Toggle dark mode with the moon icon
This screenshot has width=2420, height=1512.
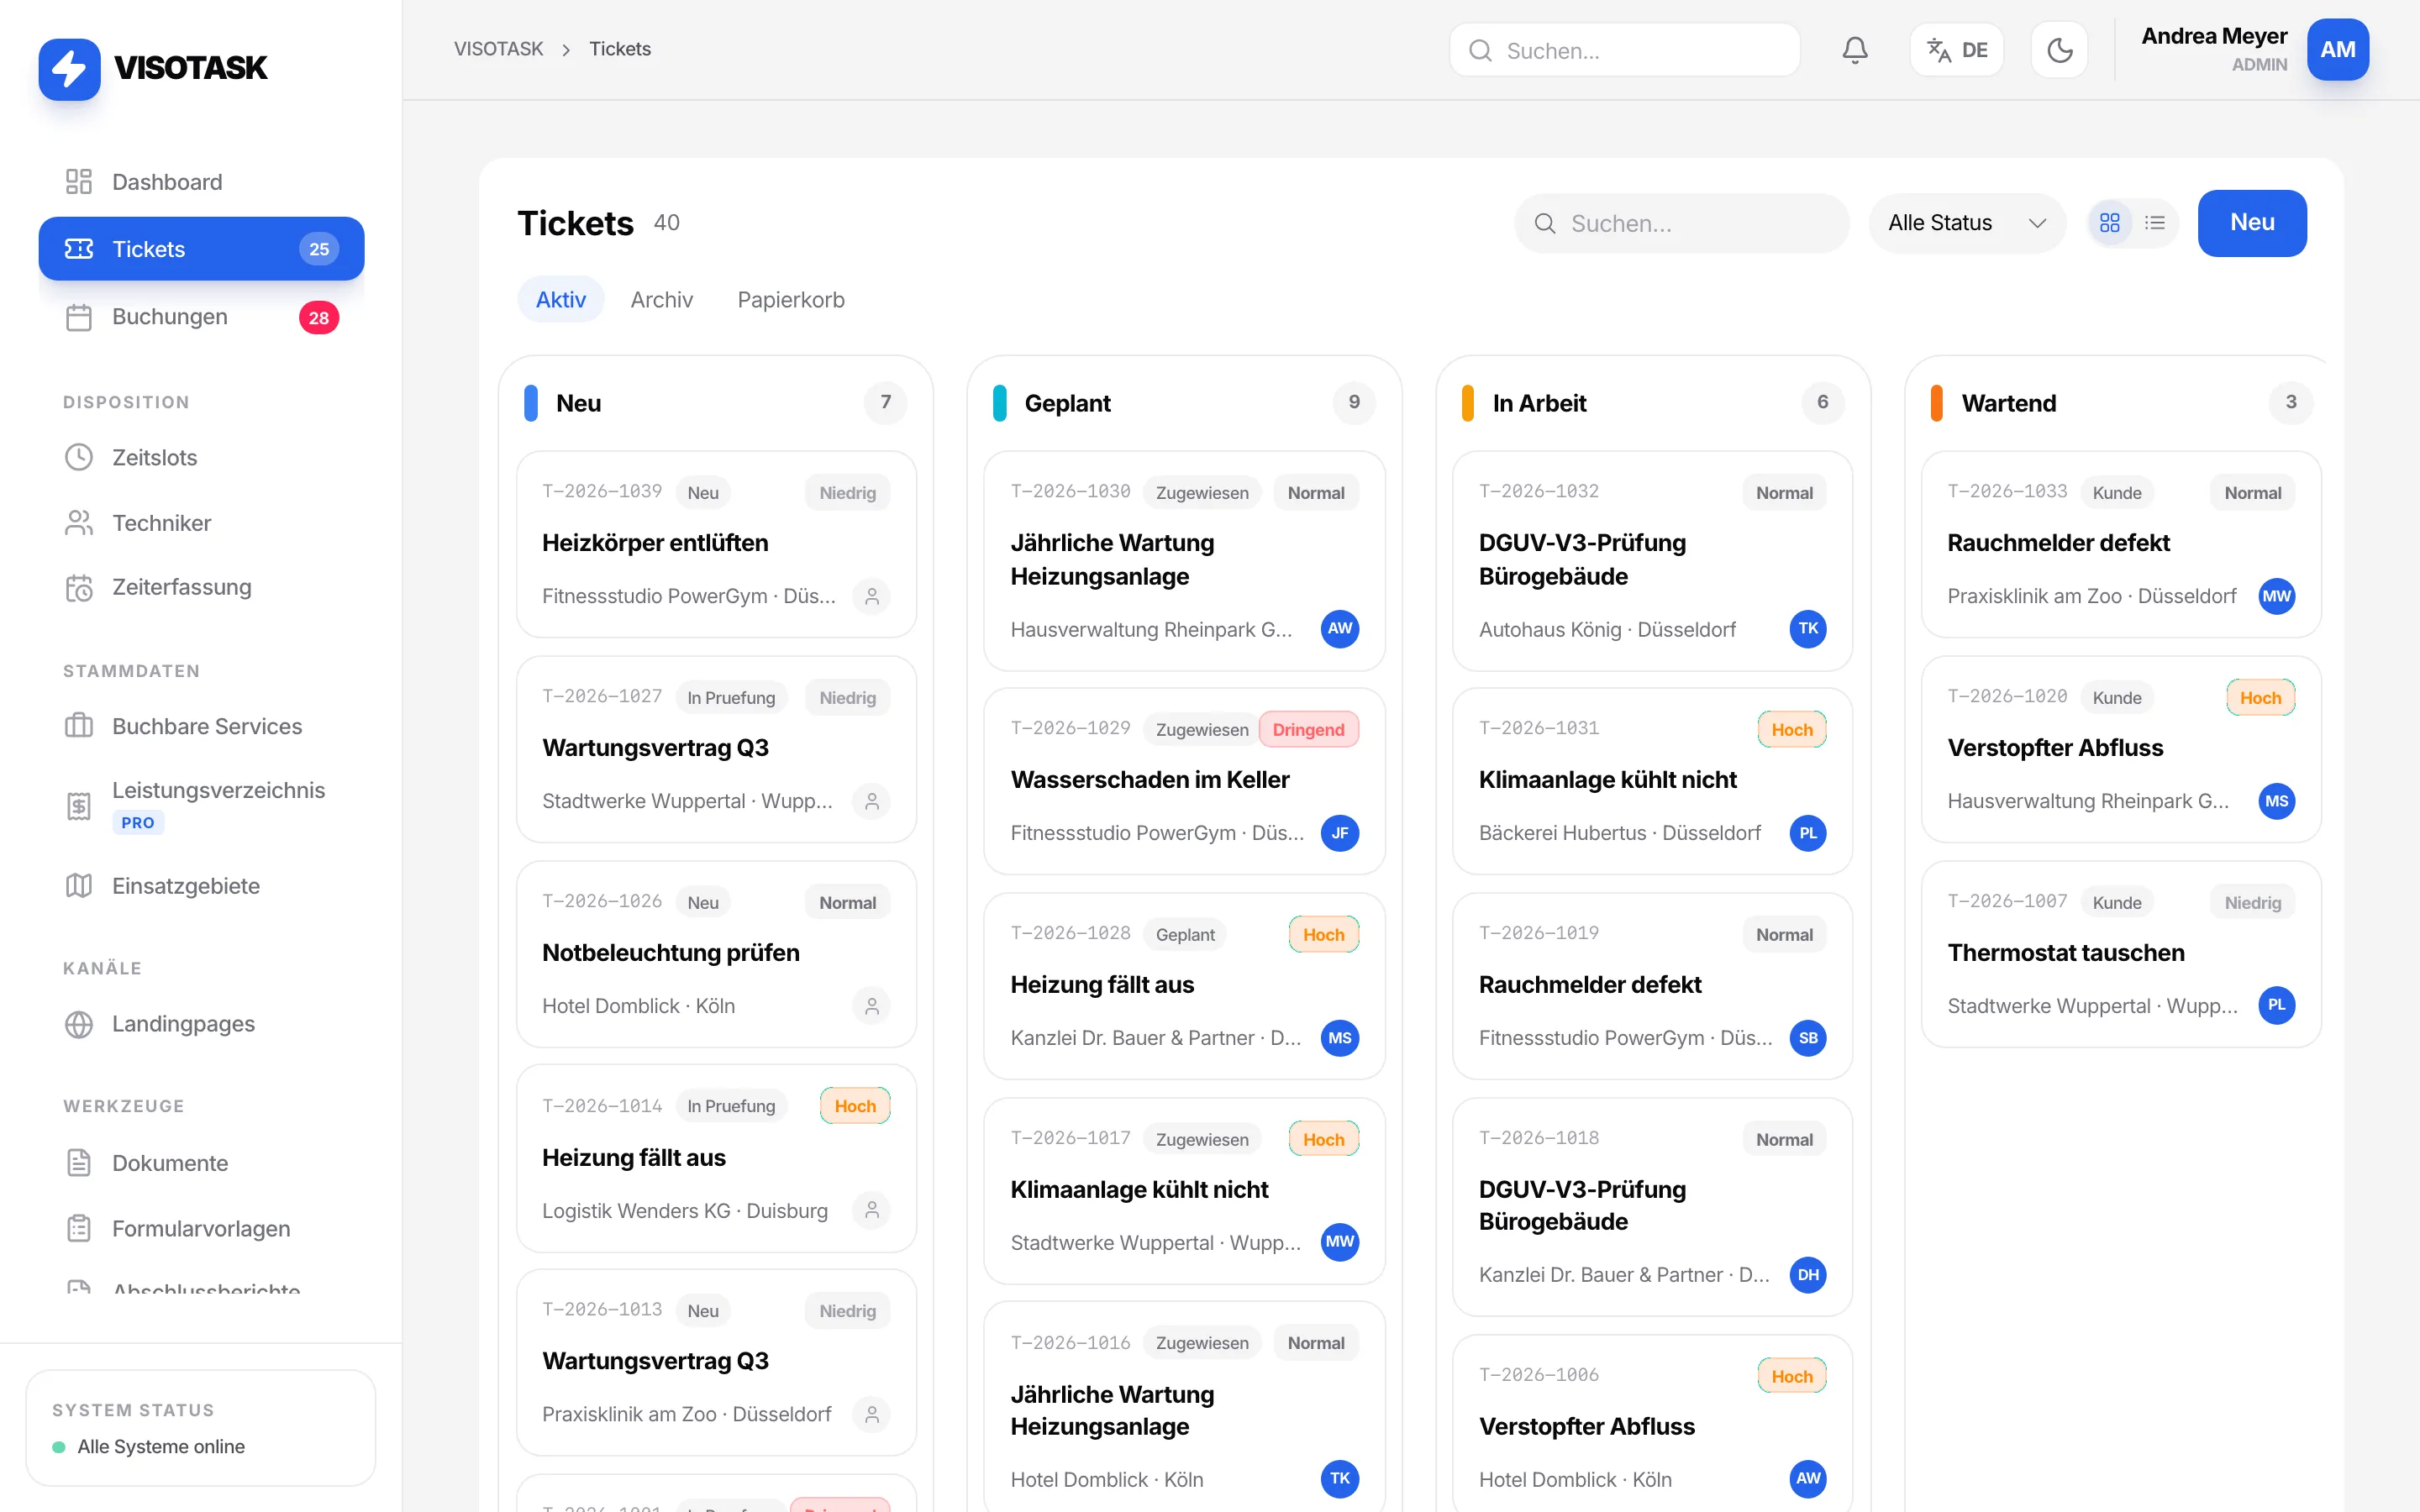(x=2059, y=50)
